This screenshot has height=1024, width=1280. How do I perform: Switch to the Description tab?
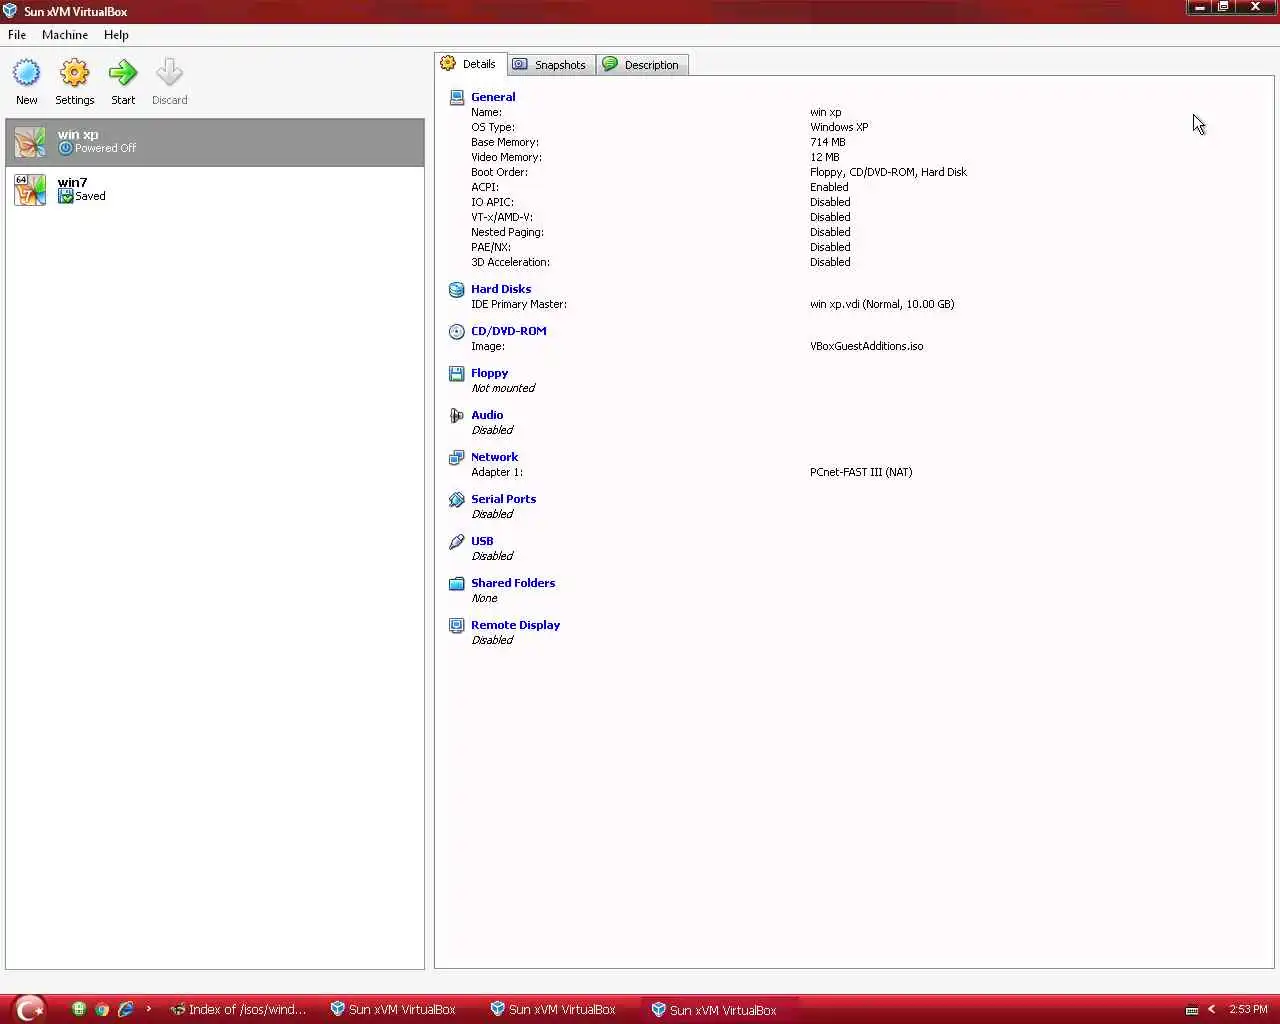coord(642,64)
